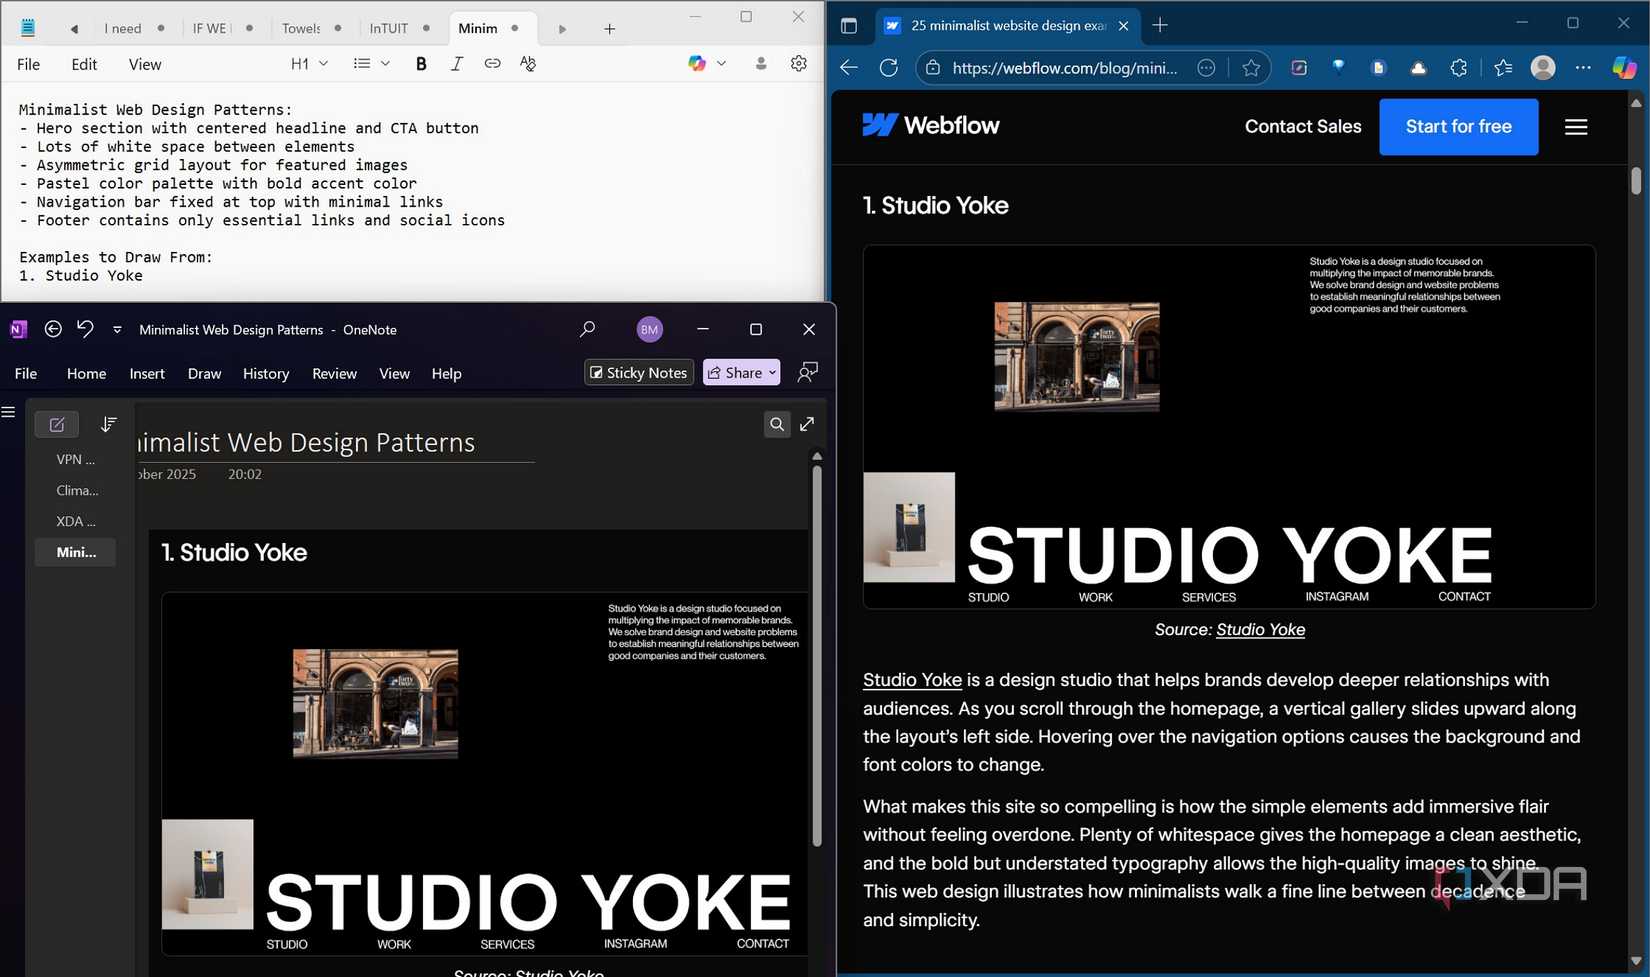This screenshot has height=977, width=1650.
Task: Open Edge tab actions menu icon
Action: tap(849, 25)
